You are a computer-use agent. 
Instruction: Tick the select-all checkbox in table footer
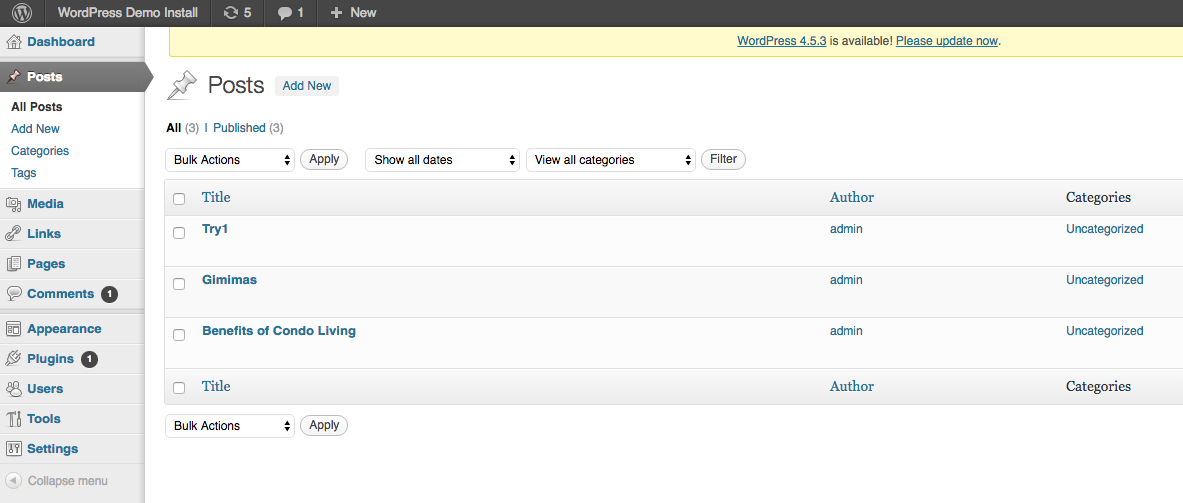pyautogui.click(x=179, y=388)
